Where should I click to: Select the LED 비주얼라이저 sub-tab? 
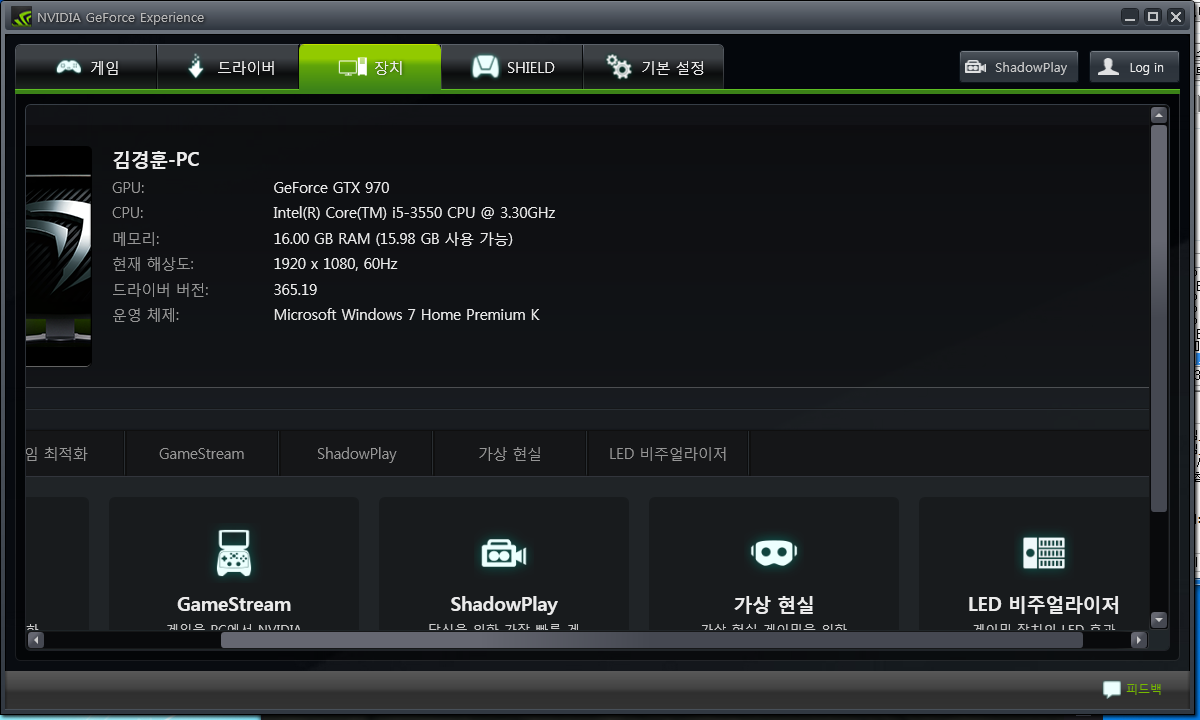(667, 453)
